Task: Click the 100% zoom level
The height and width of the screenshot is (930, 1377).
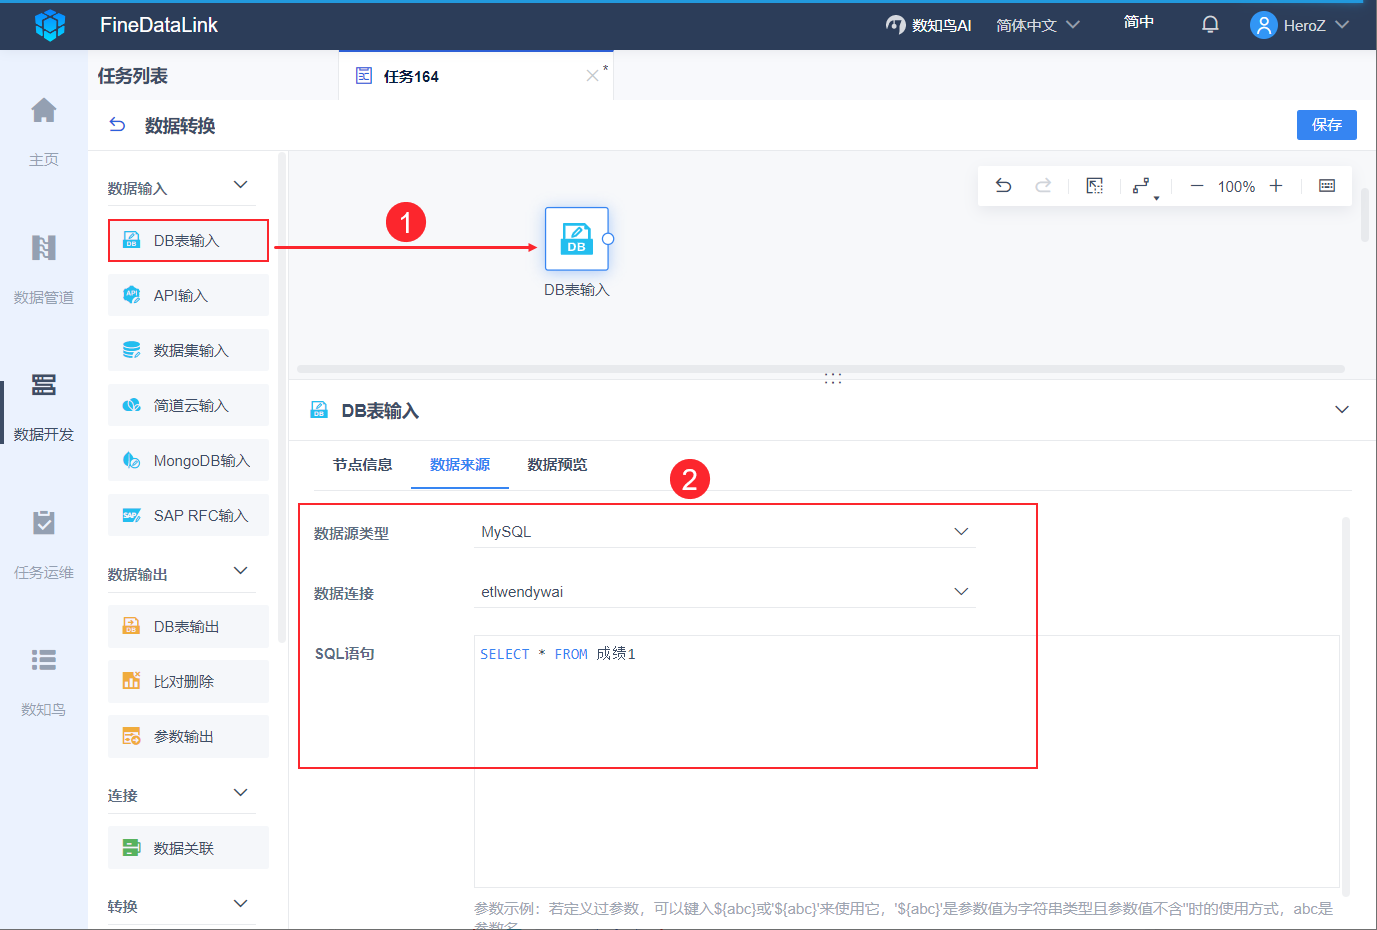Action: coord(1236,186)
